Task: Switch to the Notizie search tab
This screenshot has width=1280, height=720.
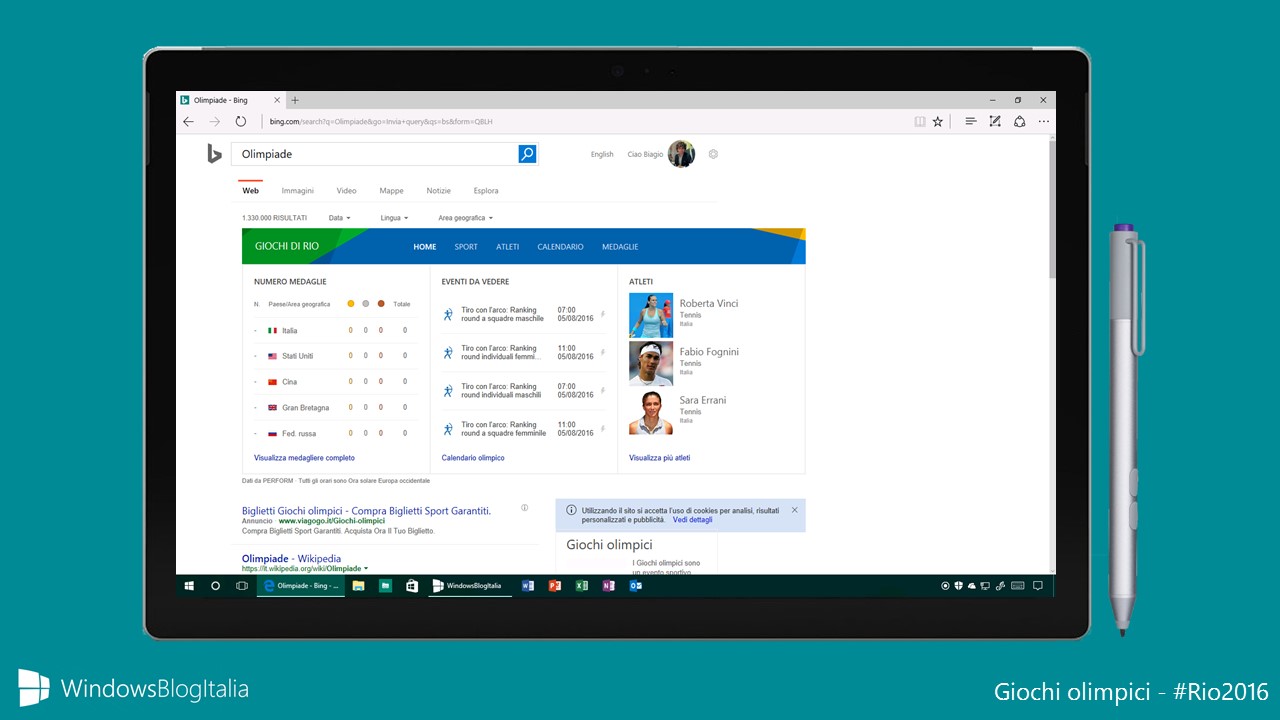Action: (x=438, y=190)
